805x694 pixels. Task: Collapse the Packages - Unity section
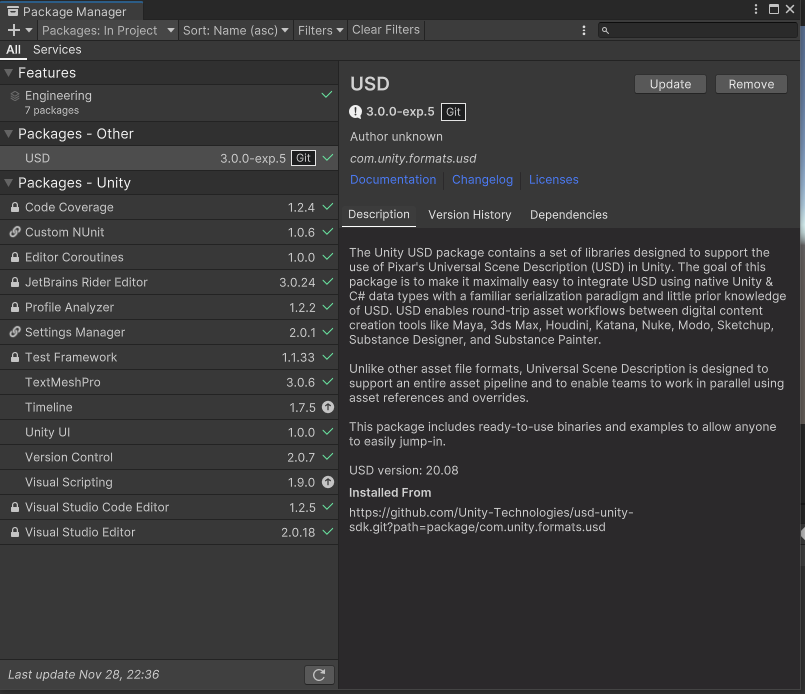(9, 183)
